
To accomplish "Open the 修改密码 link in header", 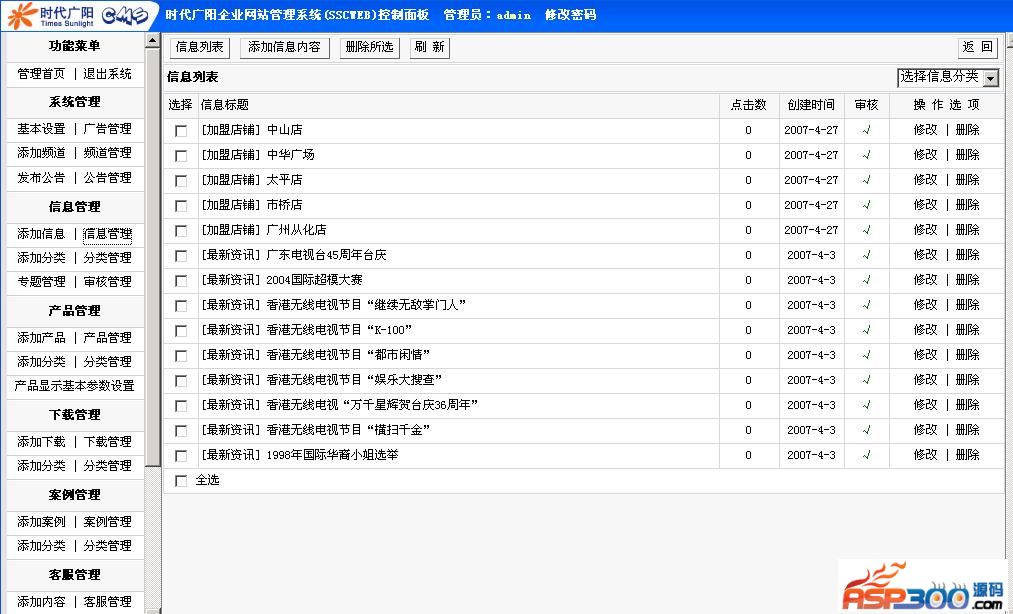I will tap(570, 15).
